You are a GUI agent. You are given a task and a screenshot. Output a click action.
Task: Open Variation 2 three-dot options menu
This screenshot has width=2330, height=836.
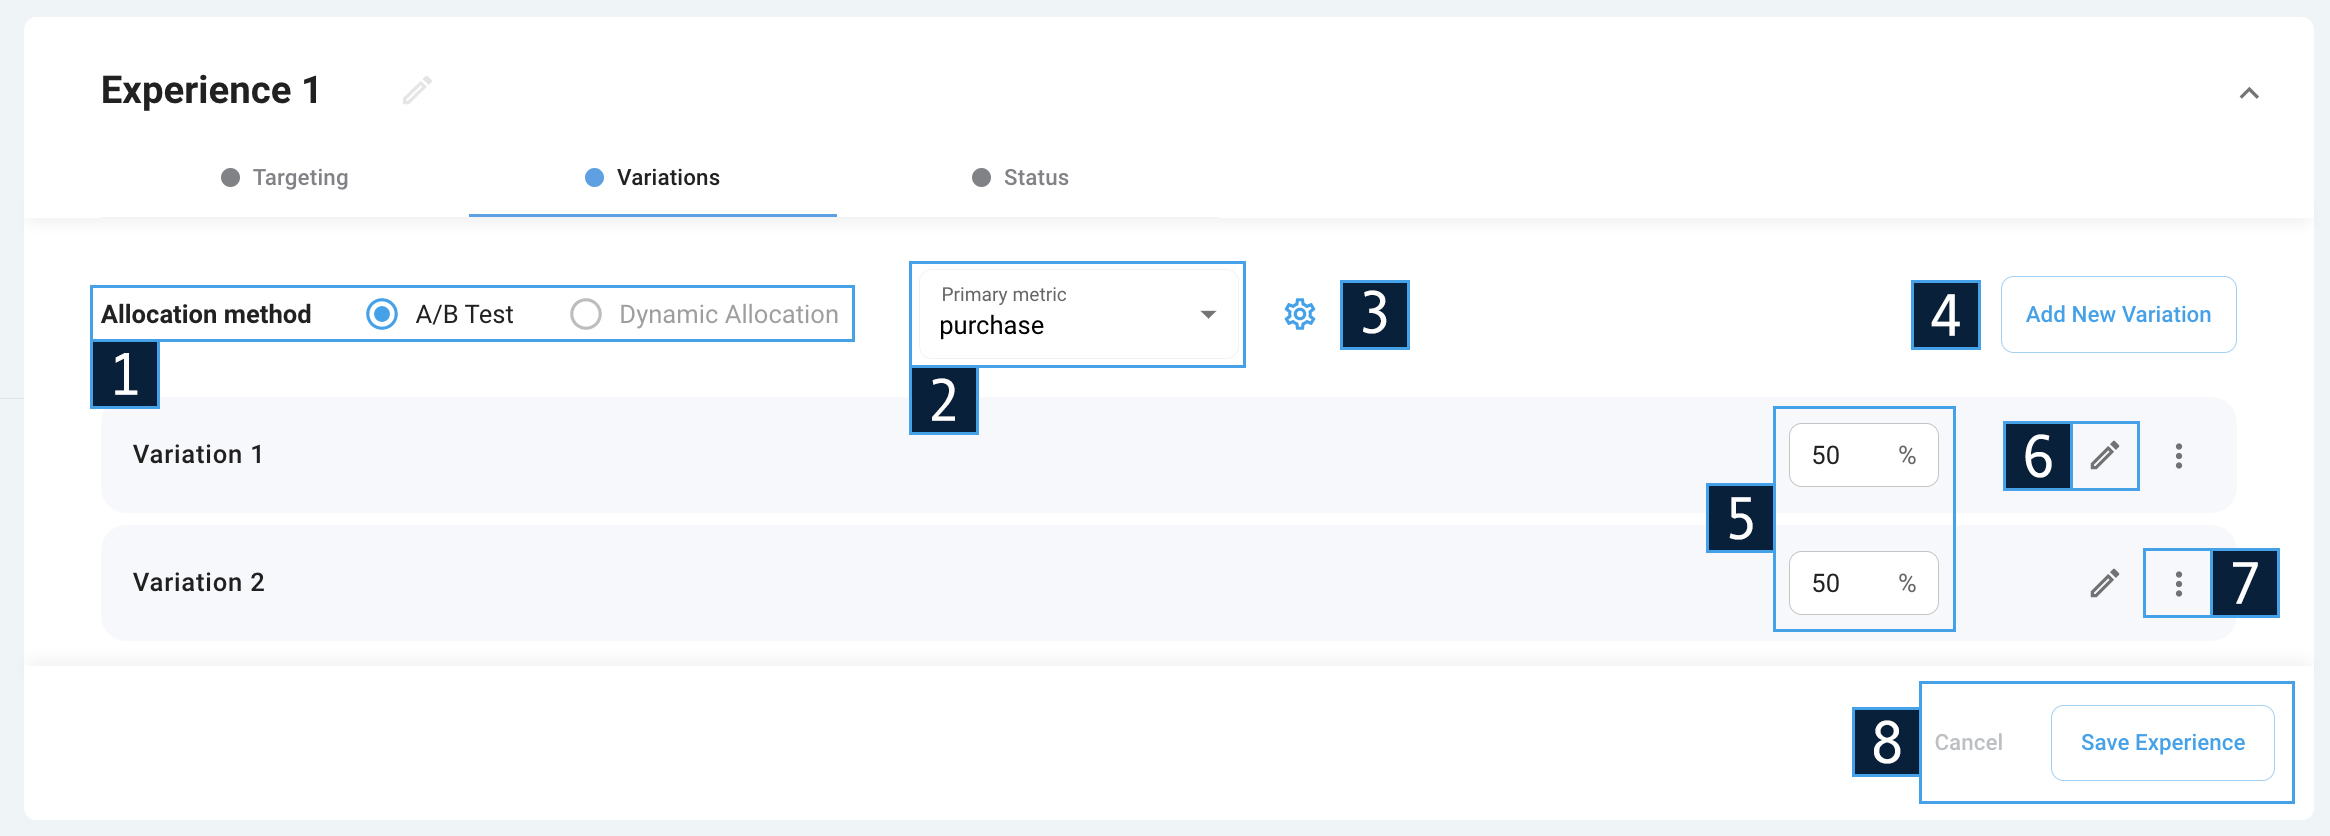pyautogui.click(x=2178, y=584)
